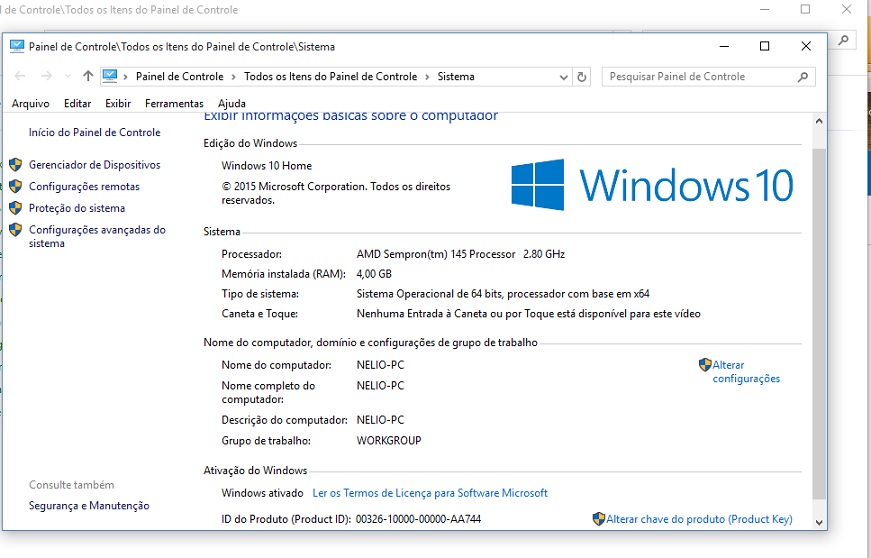This screenshot has width=871, height=558.
Task: Open Gerenciador de Dispositivos
Action: tap(94, 165)
